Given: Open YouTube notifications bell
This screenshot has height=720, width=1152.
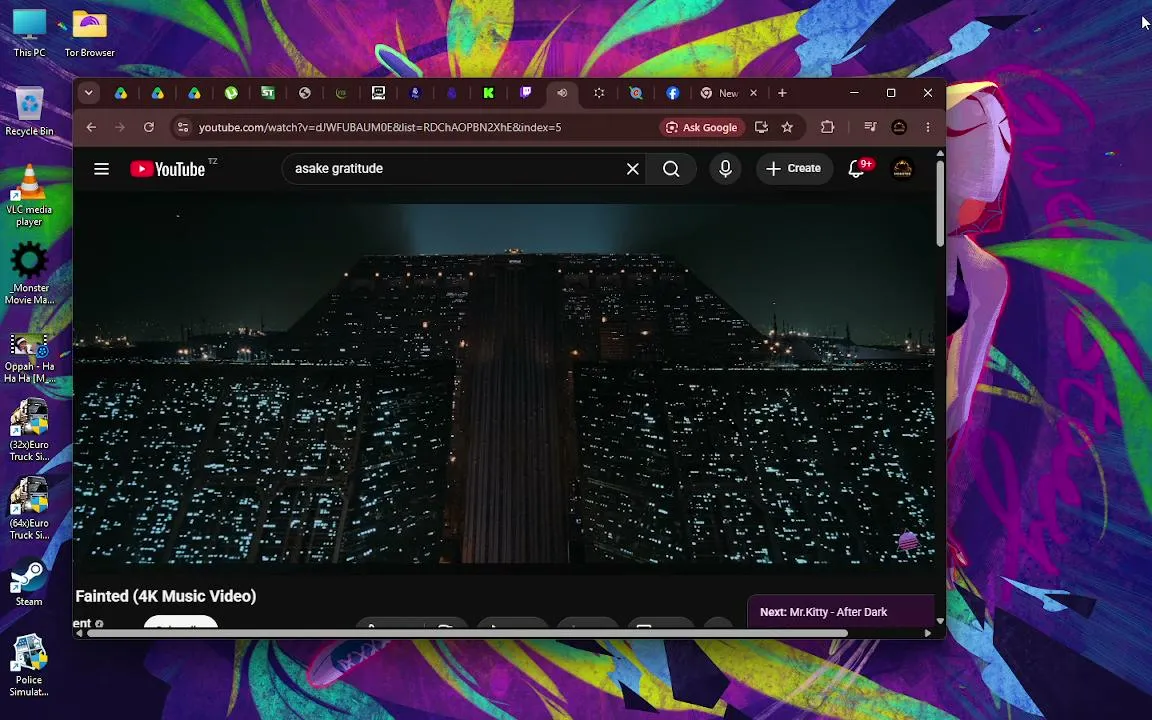Looking at the screenshot, I should pyautogui.click(x=857, y=169).
